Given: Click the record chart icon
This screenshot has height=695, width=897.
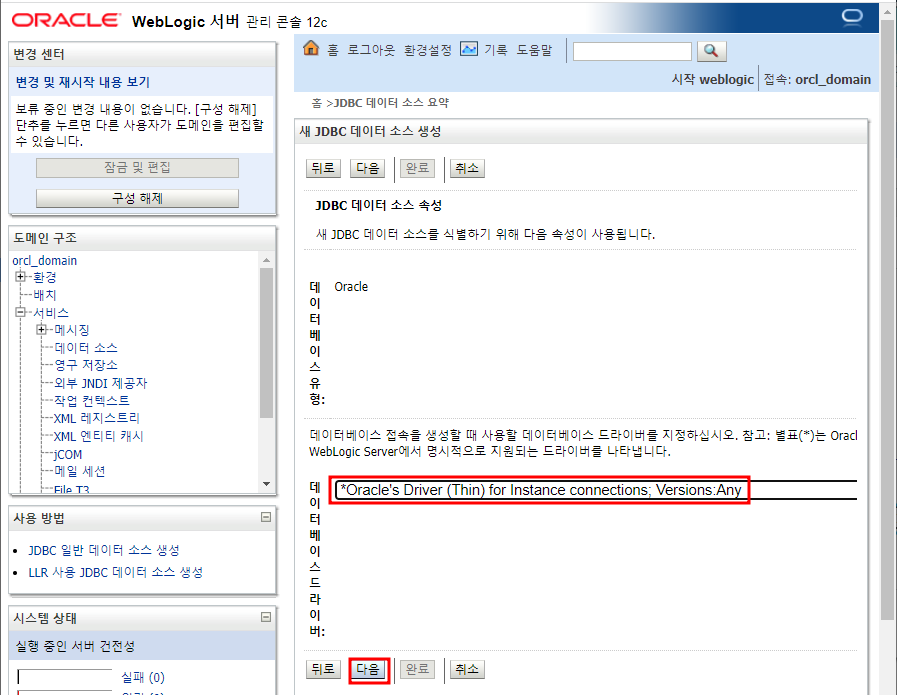Looking at the screenshot, I should (469, 49).
